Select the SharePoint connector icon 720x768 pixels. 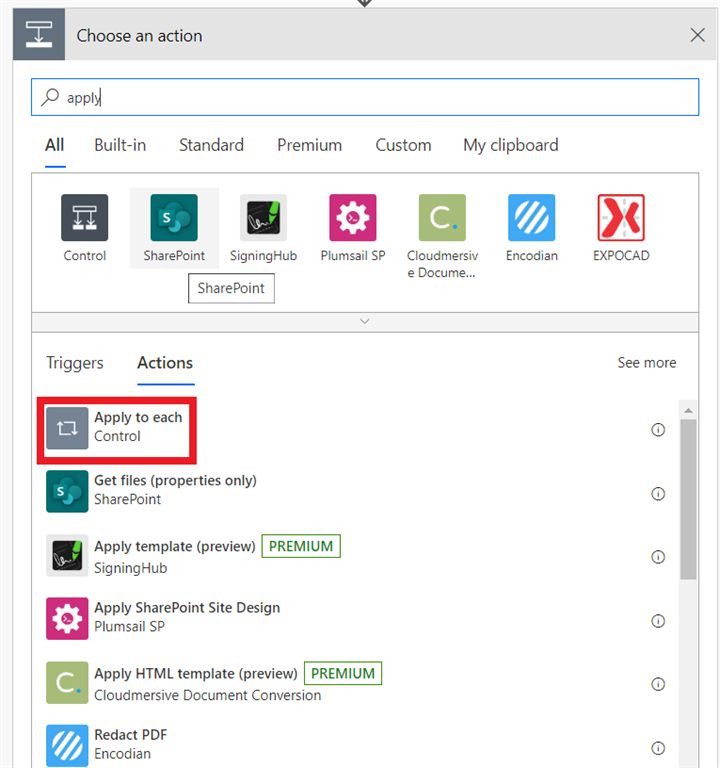174,217
